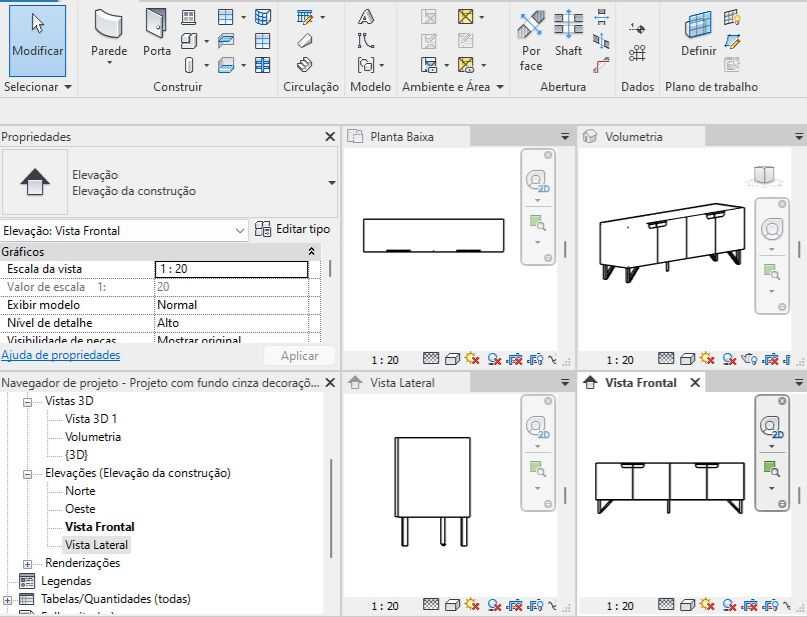The height and width of the screenshot is (617, 807).
Task: Click ViewCube in Volumetria view
Action: pyautogui.click(x=764, y=175)
